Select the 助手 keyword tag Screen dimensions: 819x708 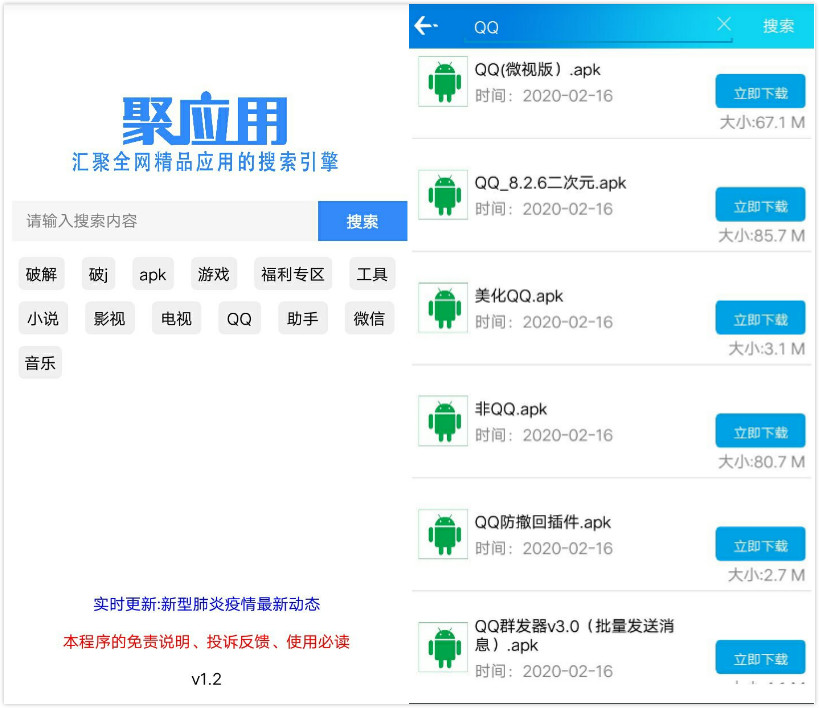click(x=303, y=318)
